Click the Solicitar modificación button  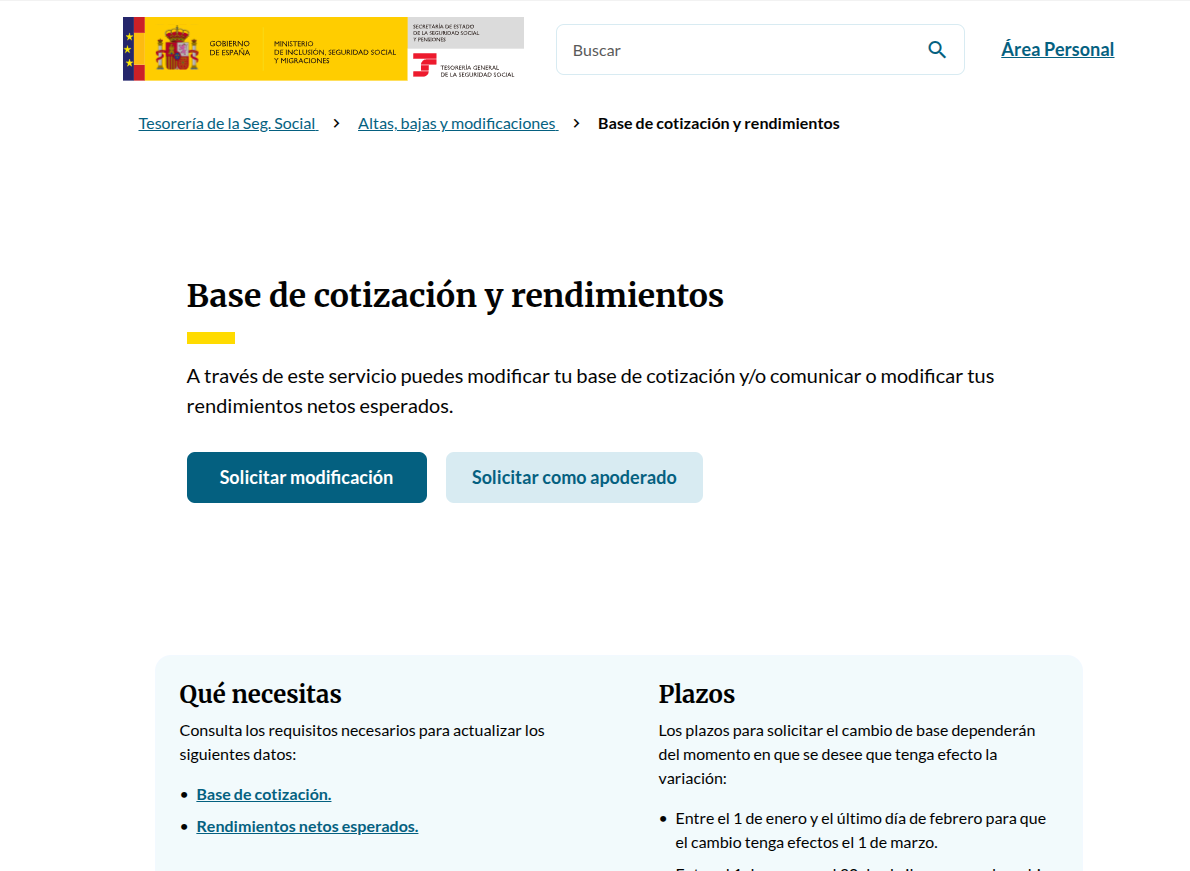click(x=307, y=477)
